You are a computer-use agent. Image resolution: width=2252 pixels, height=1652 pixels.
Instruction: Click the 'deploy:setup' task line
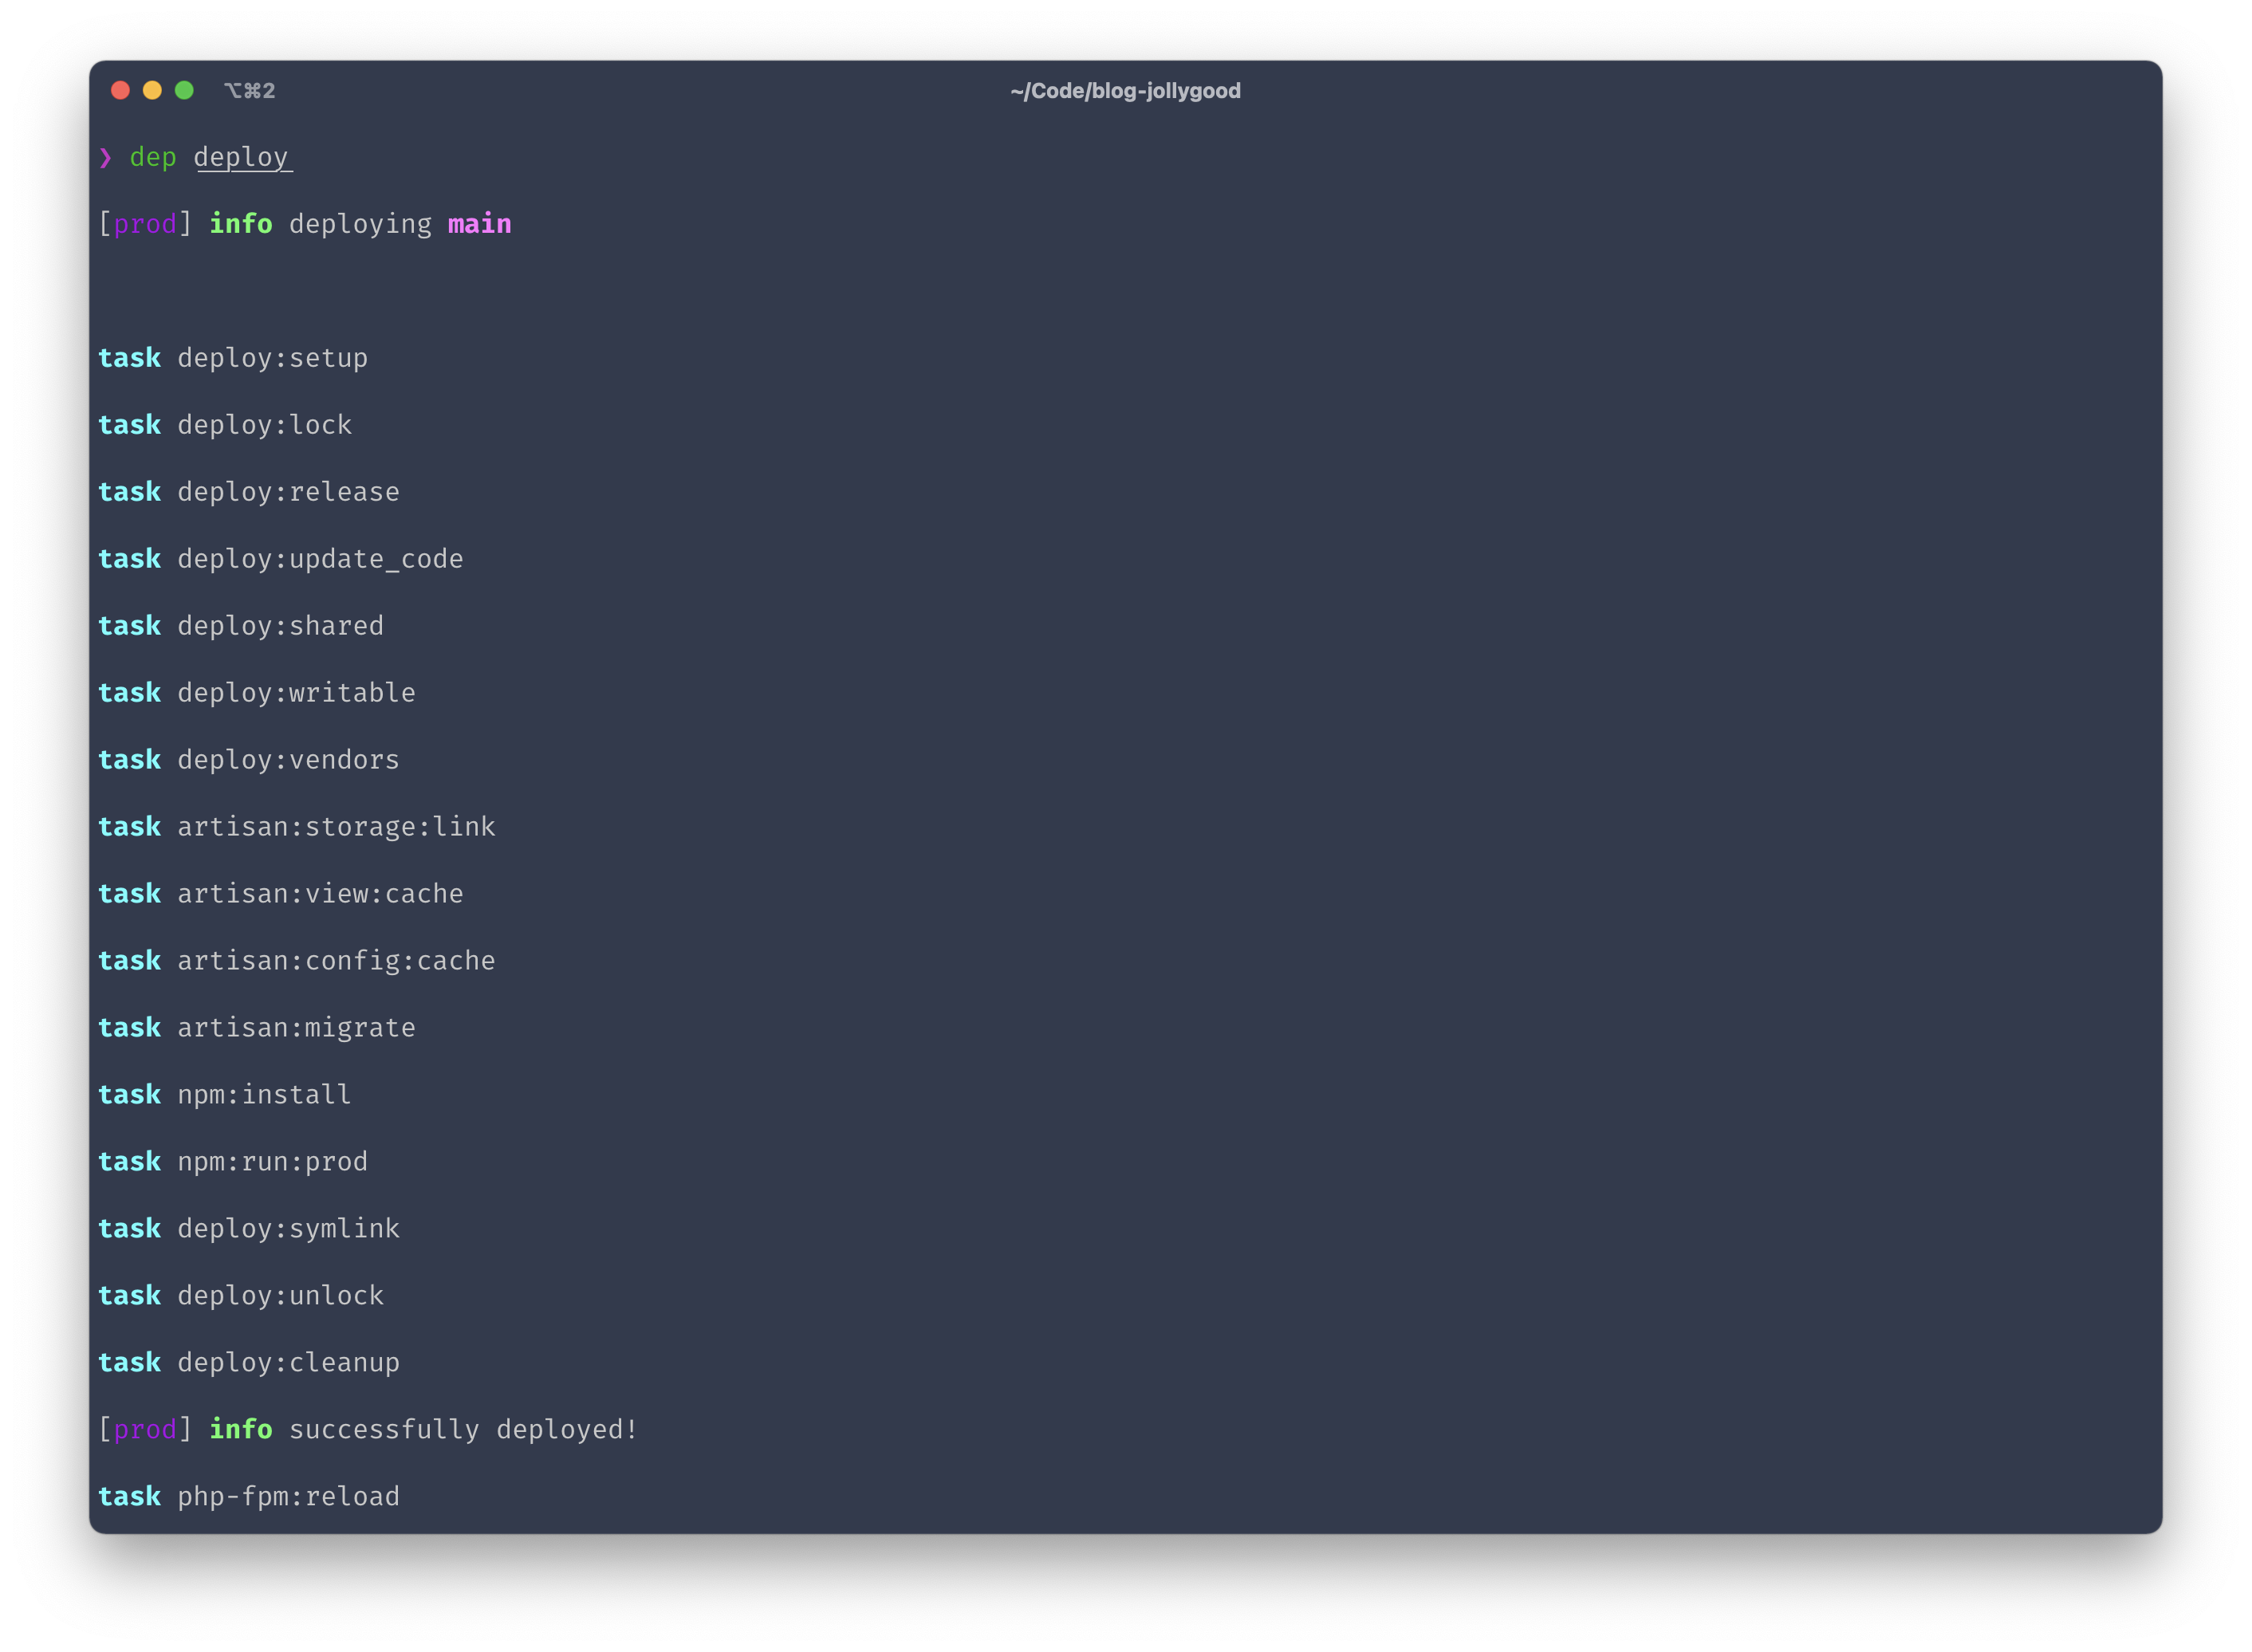[x=233, y=358]
